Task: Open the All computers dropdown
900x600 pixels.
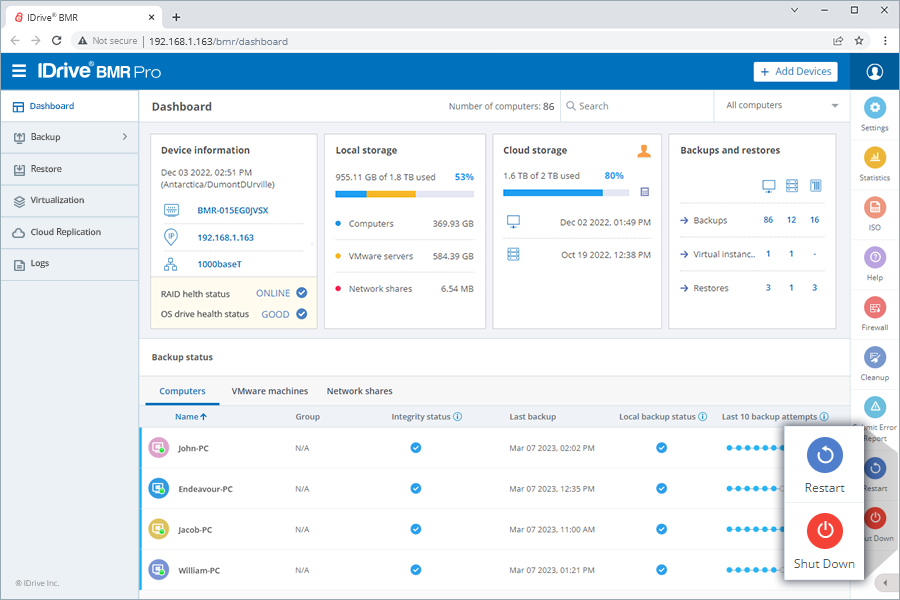Action: coord(782,106)
